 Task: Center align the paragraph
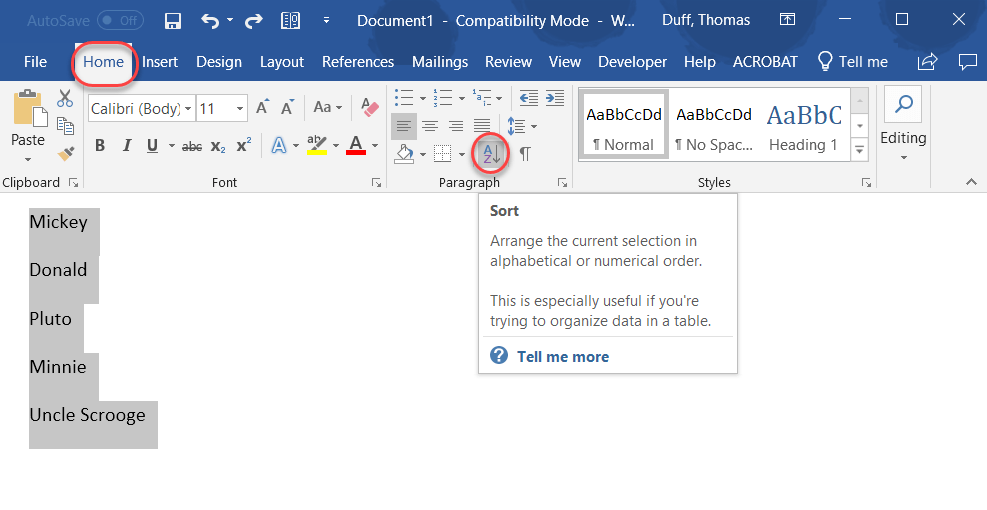coord(430,126)
